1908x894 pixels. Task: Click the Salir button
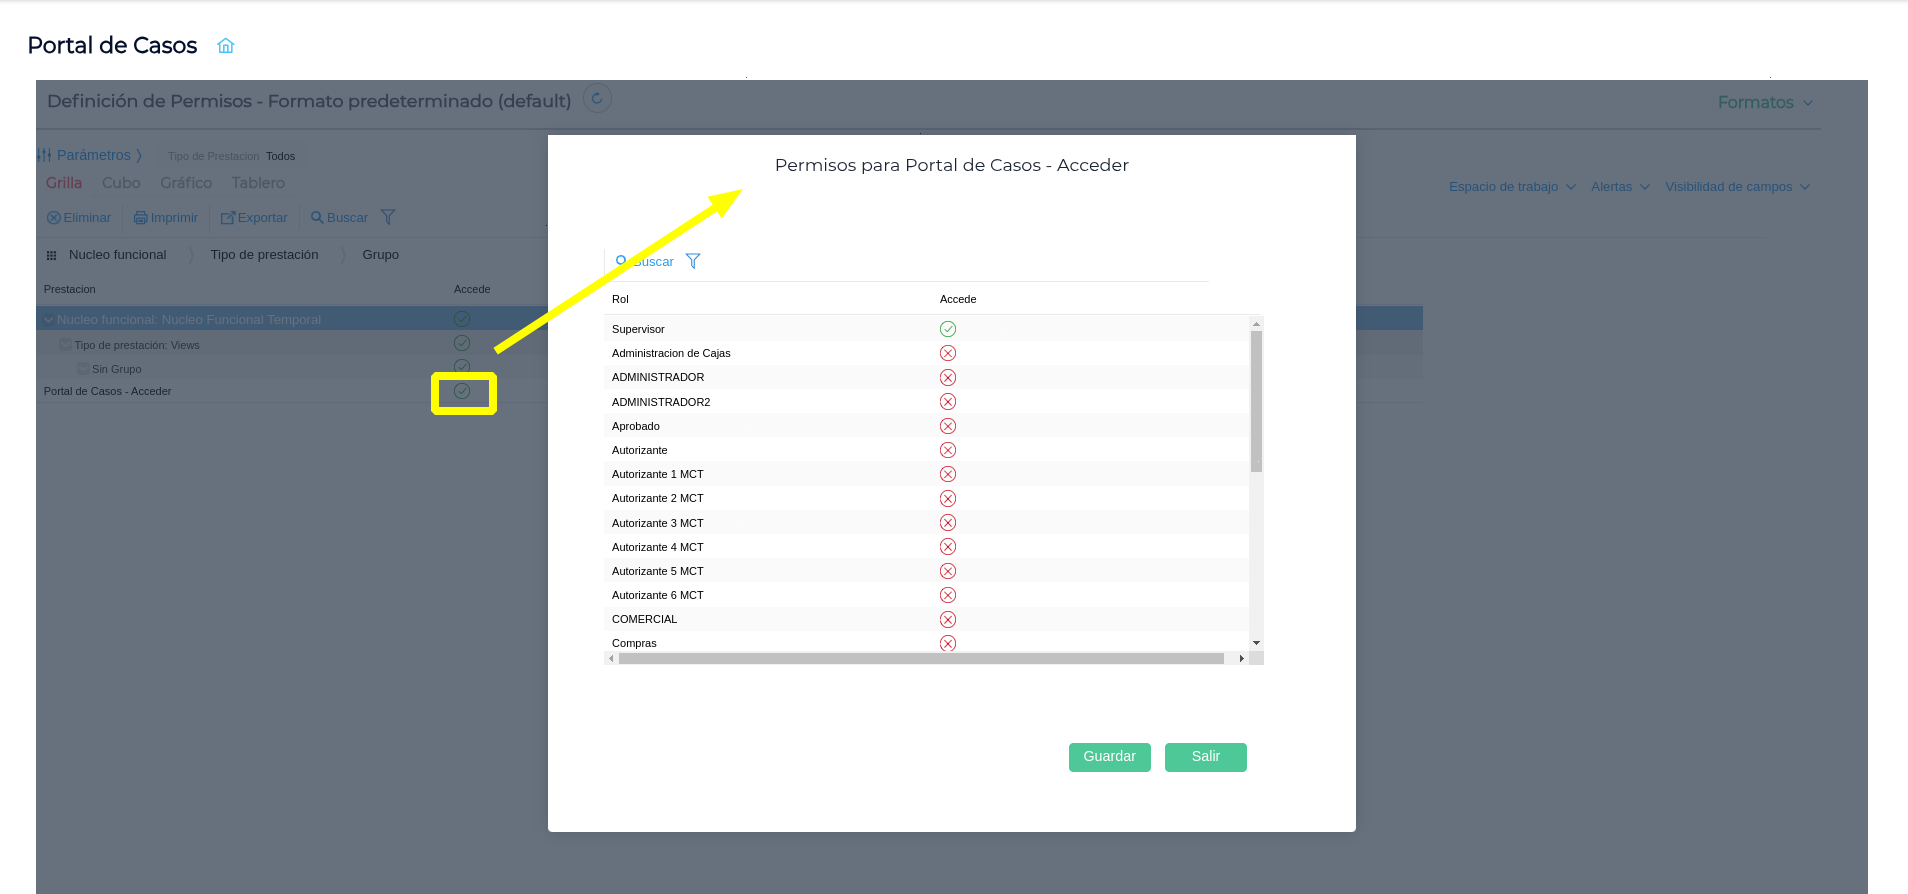1205,757
